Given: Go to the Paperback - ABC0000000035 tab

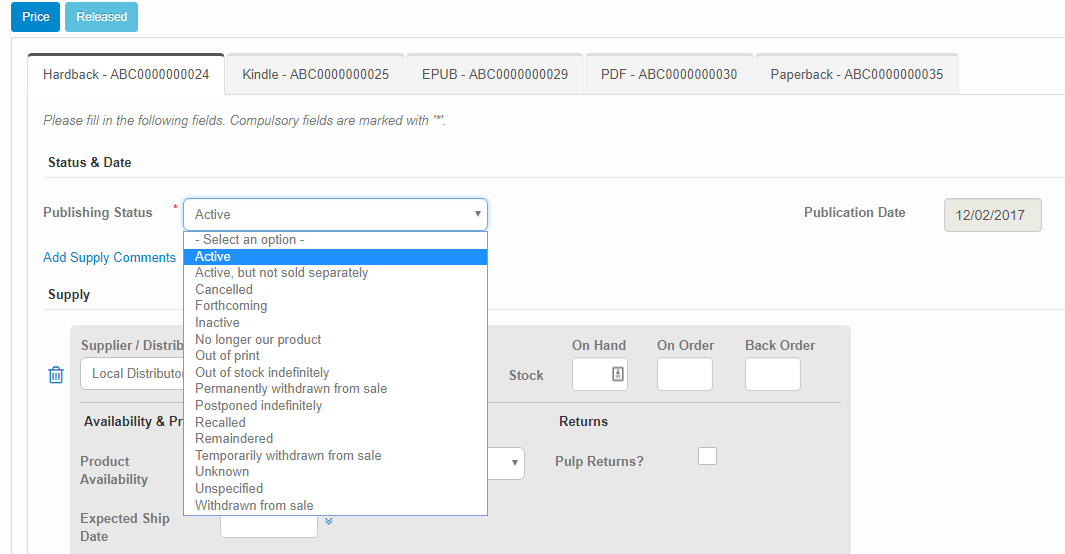Looking at the screenshot, I should point(856,74).
